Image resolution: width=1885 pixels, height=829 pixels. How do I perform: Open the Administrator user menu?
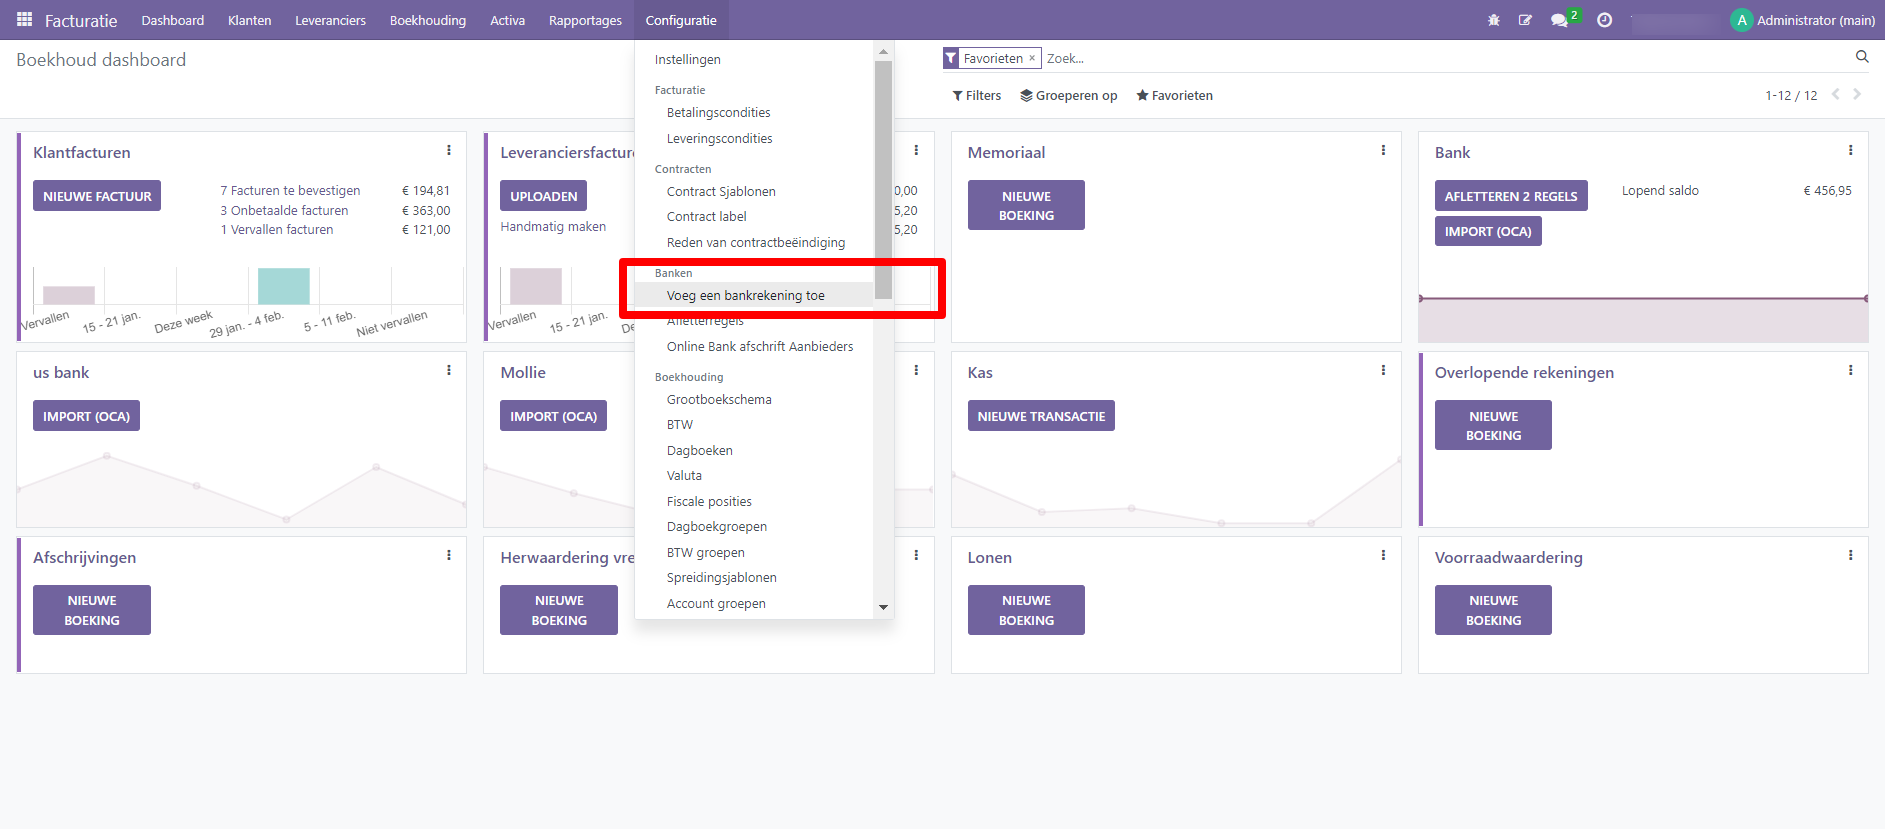pos(1803,20)
